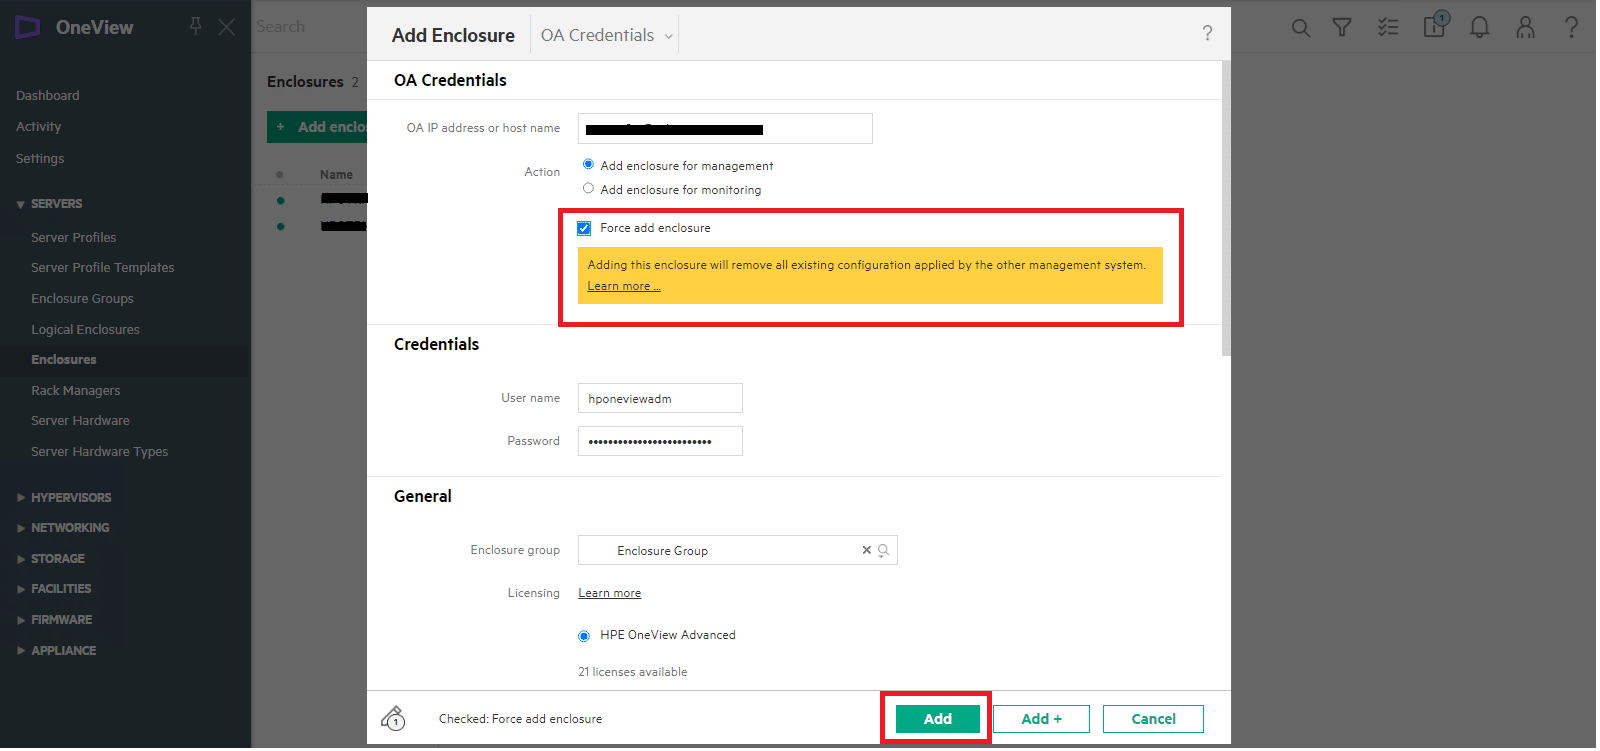Open Licensing Learn more link
The image size is (1600, 751).
[609, 593]
